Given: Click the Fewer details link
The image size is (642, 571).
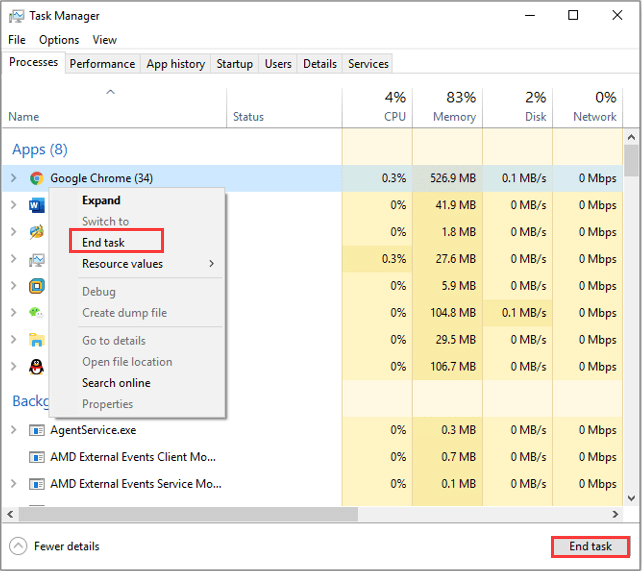Looking at the screenshot, I should 67,546.
